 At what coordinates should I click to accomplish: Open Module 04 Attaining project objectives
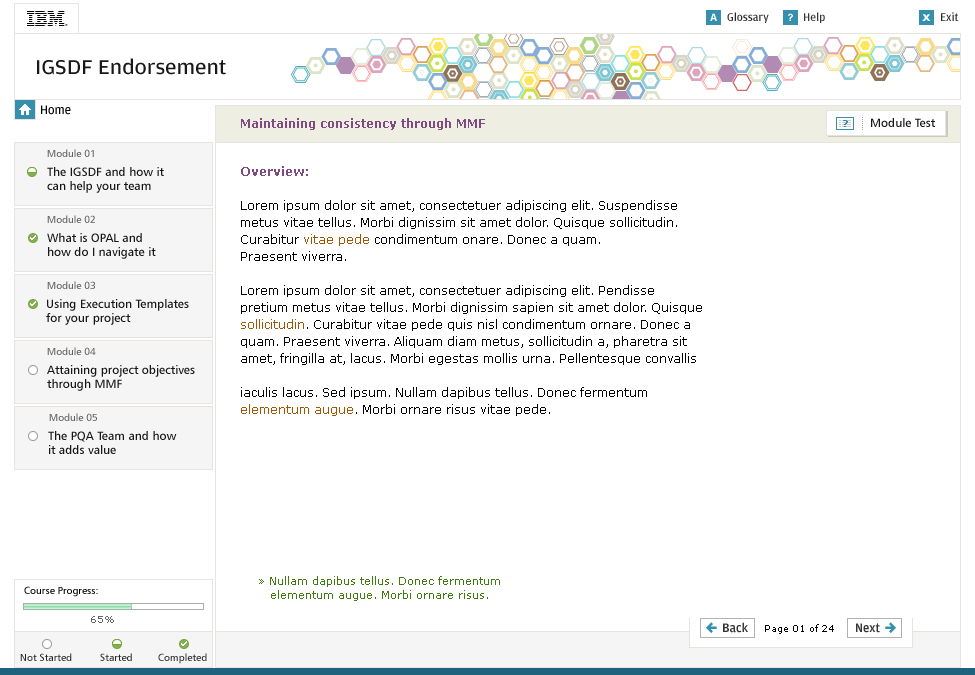113,372
